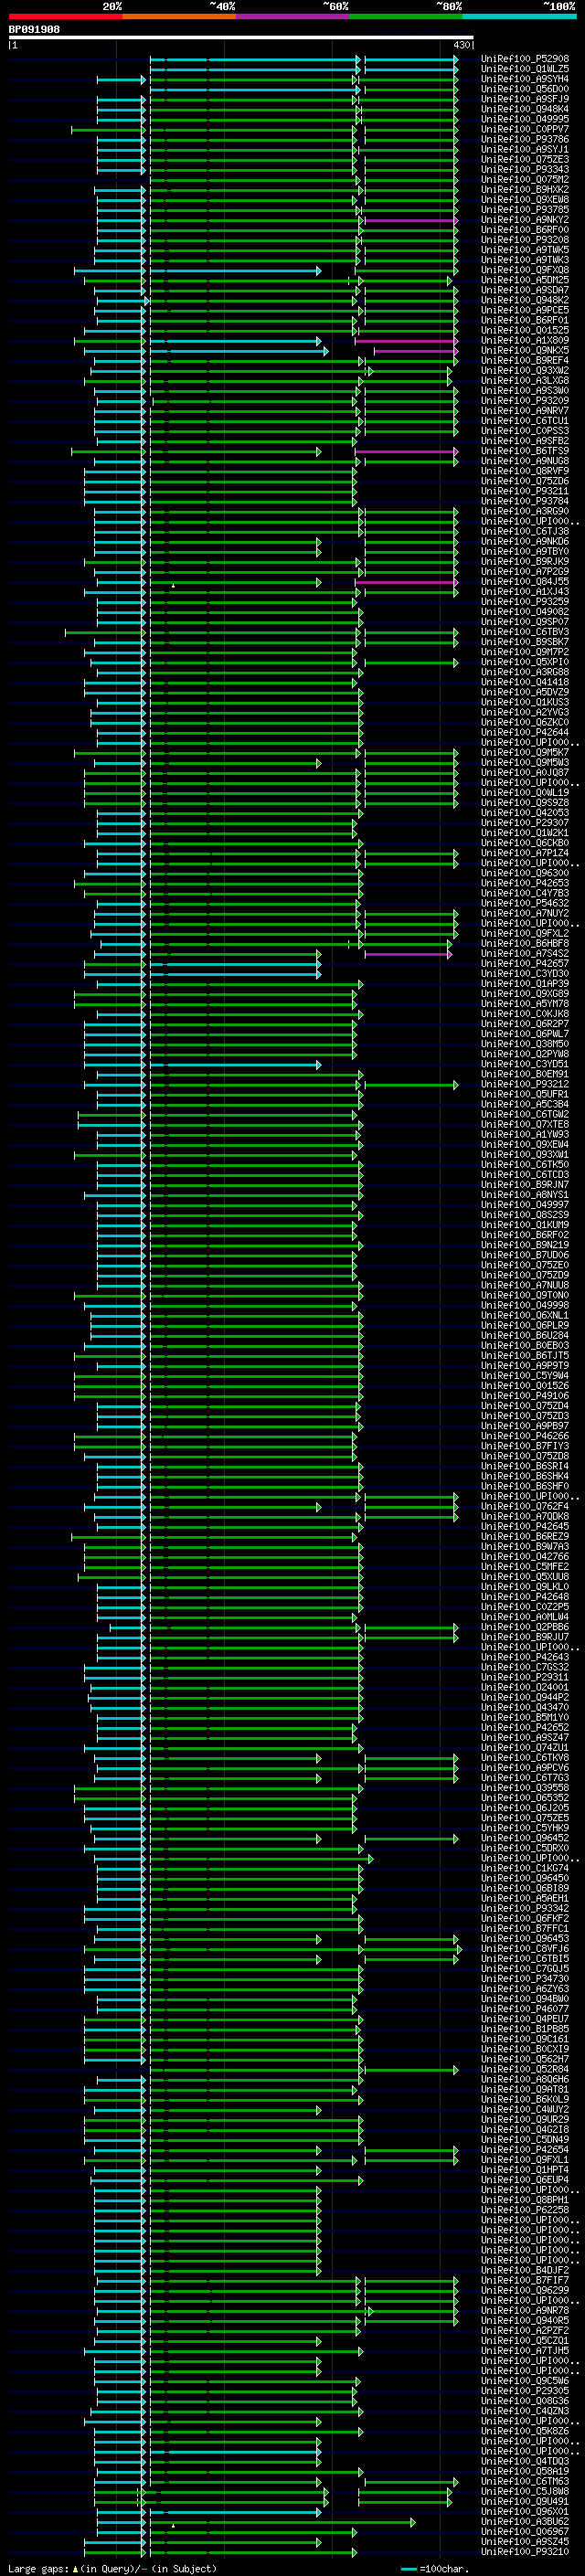Viewport: 585px width, 2576px height.
Task: Click the UniRef100_Q84J55 label
Action: [525, 581]
